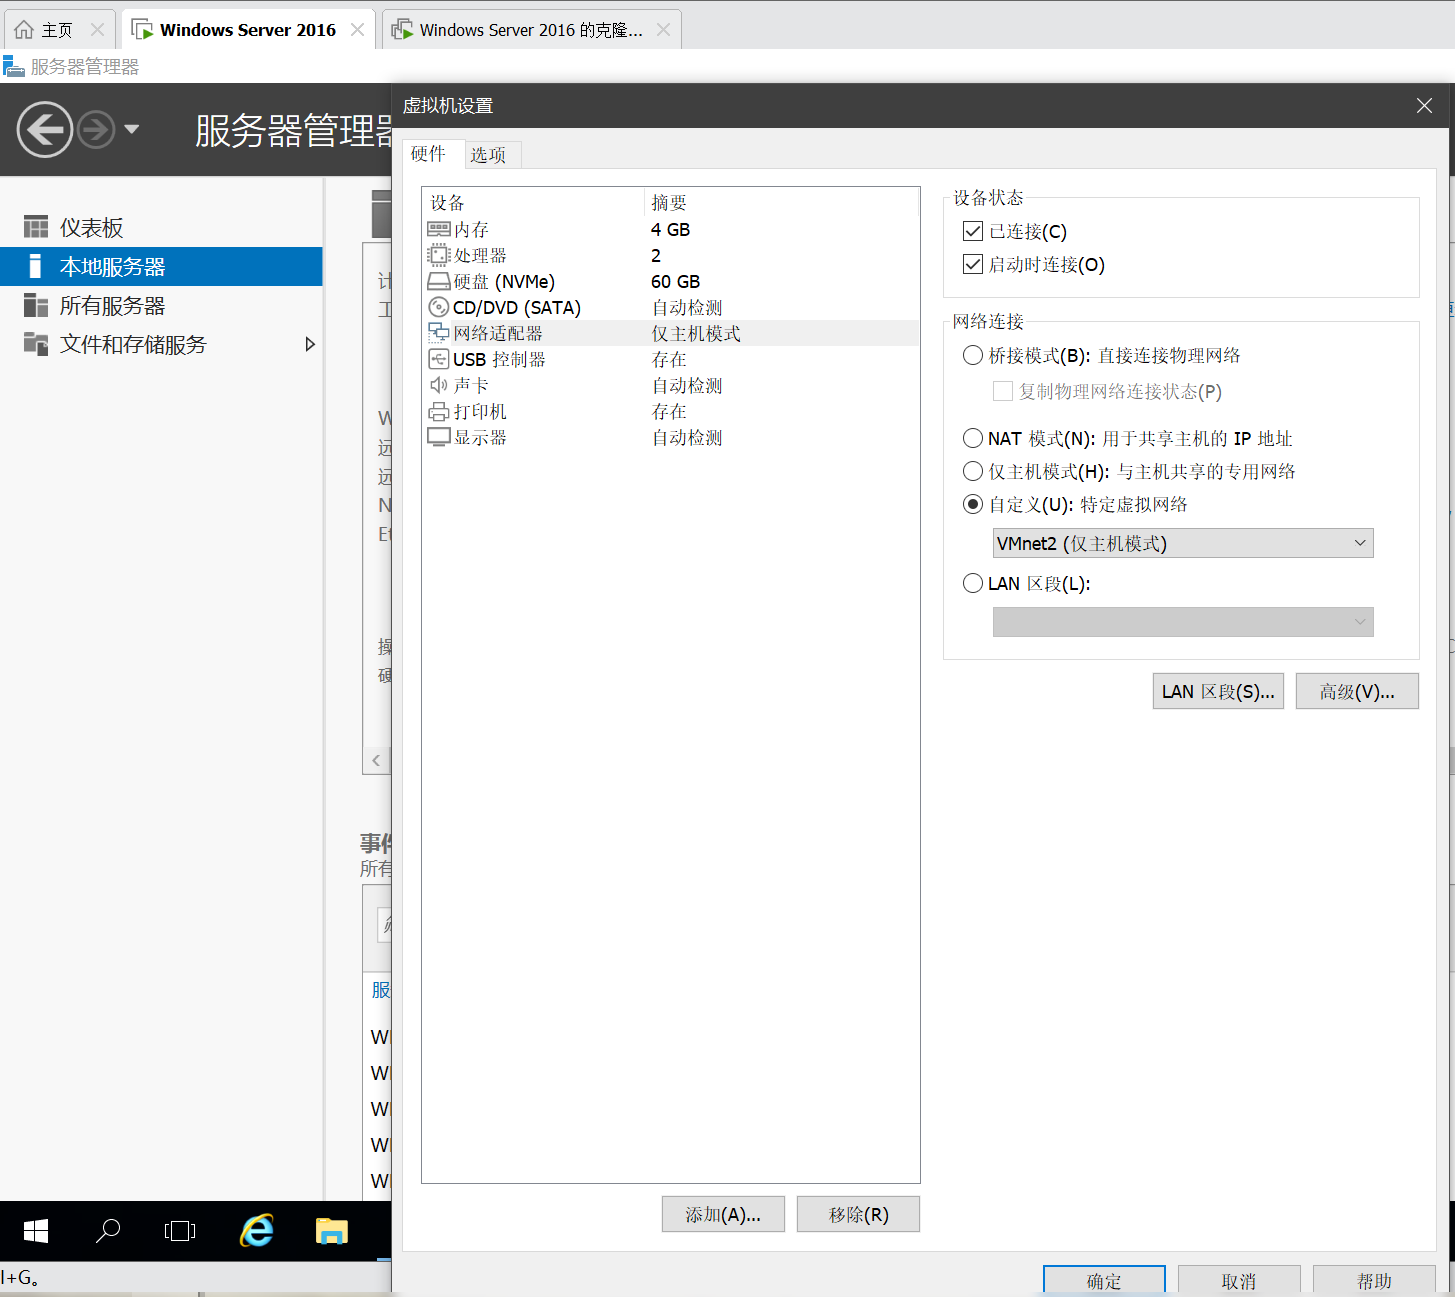The width and height of the screenshot is (1455, 1297).
Task: Select the network adapter icon
Action: [438, 333]
